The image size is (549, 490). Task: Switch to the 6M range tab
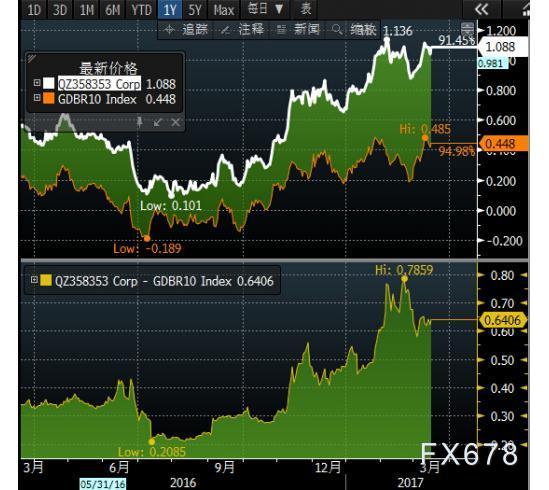[113, 9]
